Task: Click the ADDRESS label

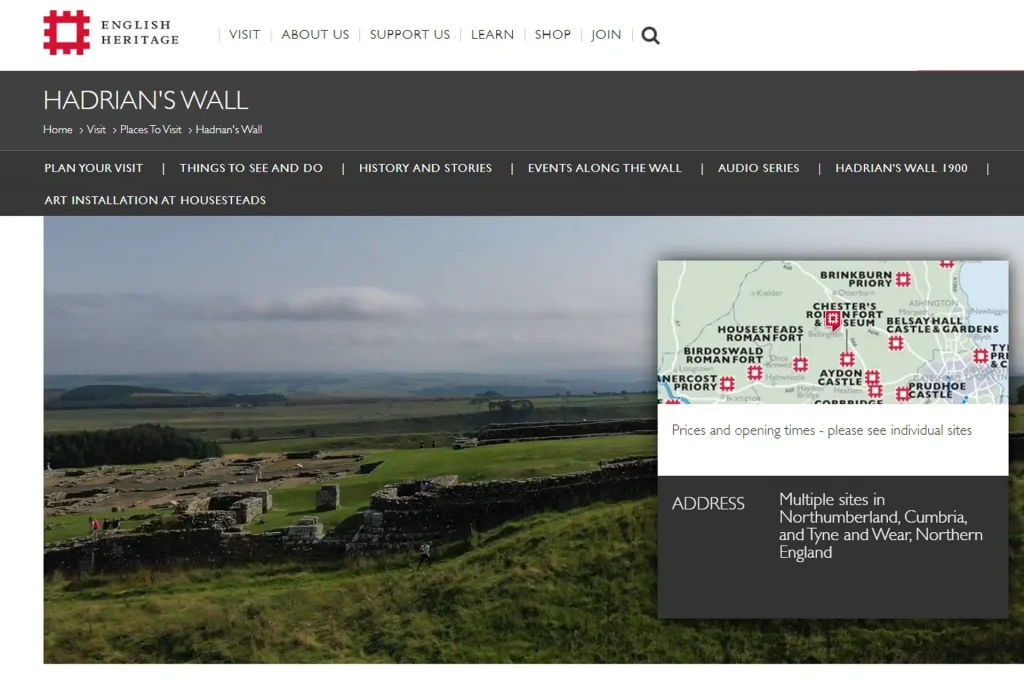Action: tap(708, 503)
